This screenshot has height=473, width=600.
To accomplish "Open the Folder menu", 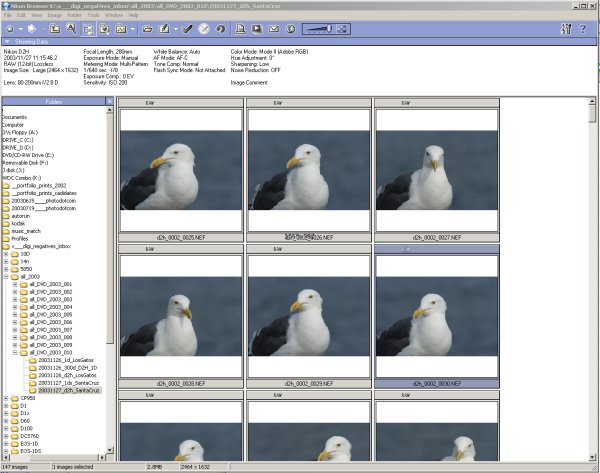I will [x=74, y=15].
